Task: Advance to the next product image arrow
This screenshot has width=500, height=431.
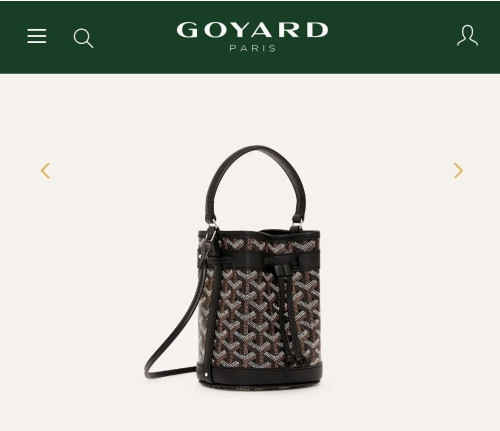Action: click(x=458, y=171)
